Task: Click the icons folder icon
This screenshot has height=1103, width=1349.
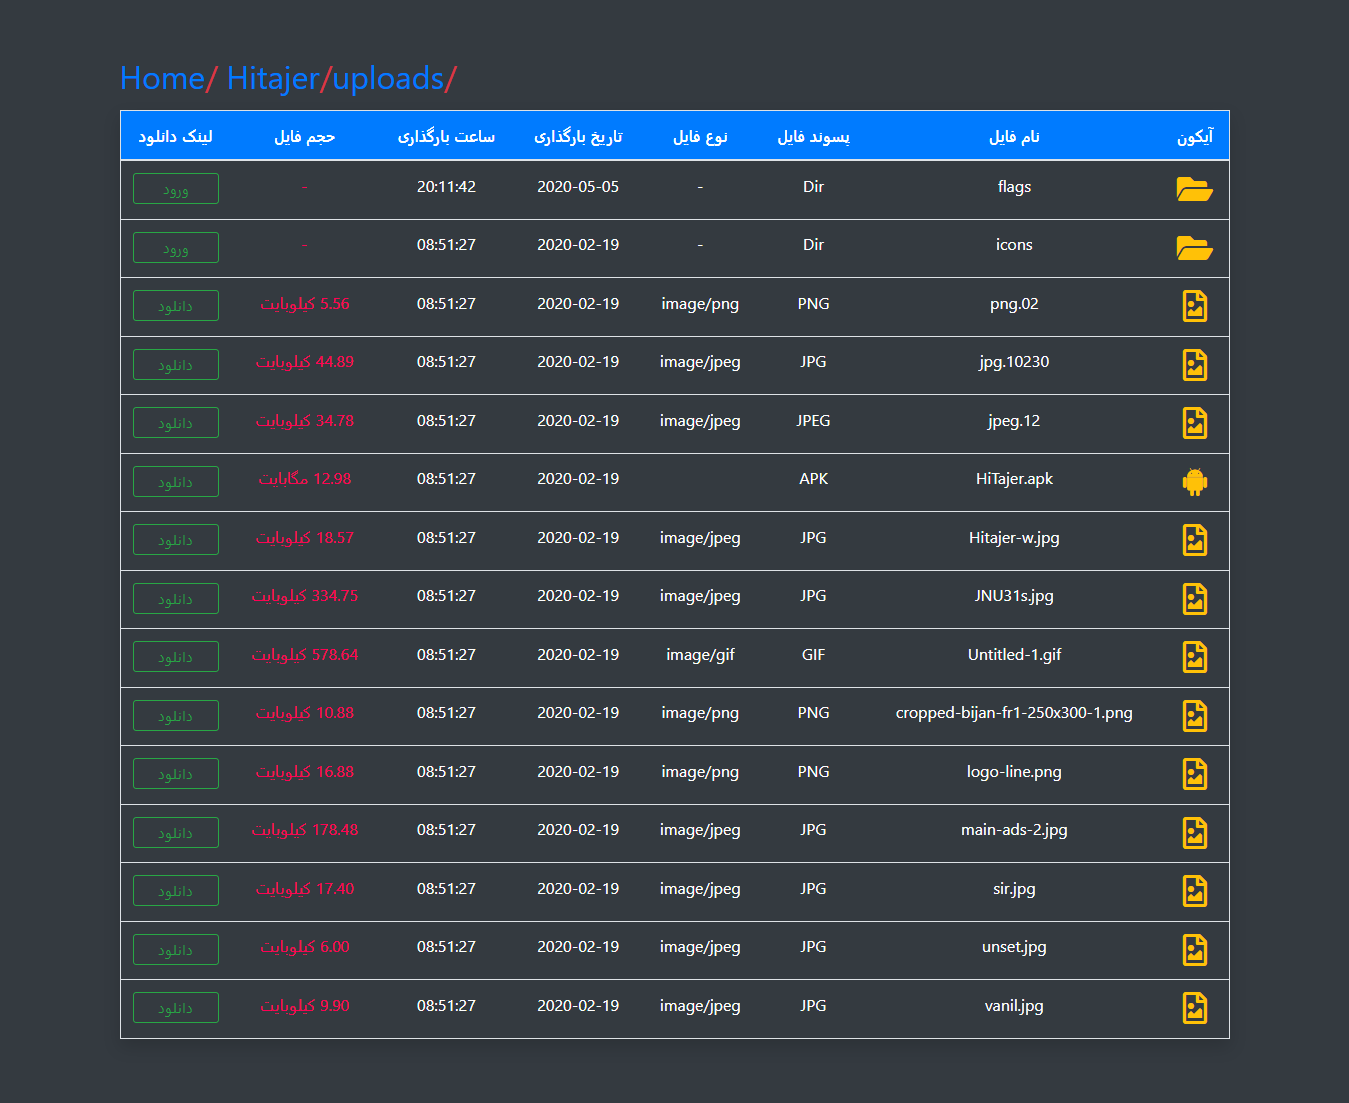Action: pyautogui.click(x=1194, y=248)
